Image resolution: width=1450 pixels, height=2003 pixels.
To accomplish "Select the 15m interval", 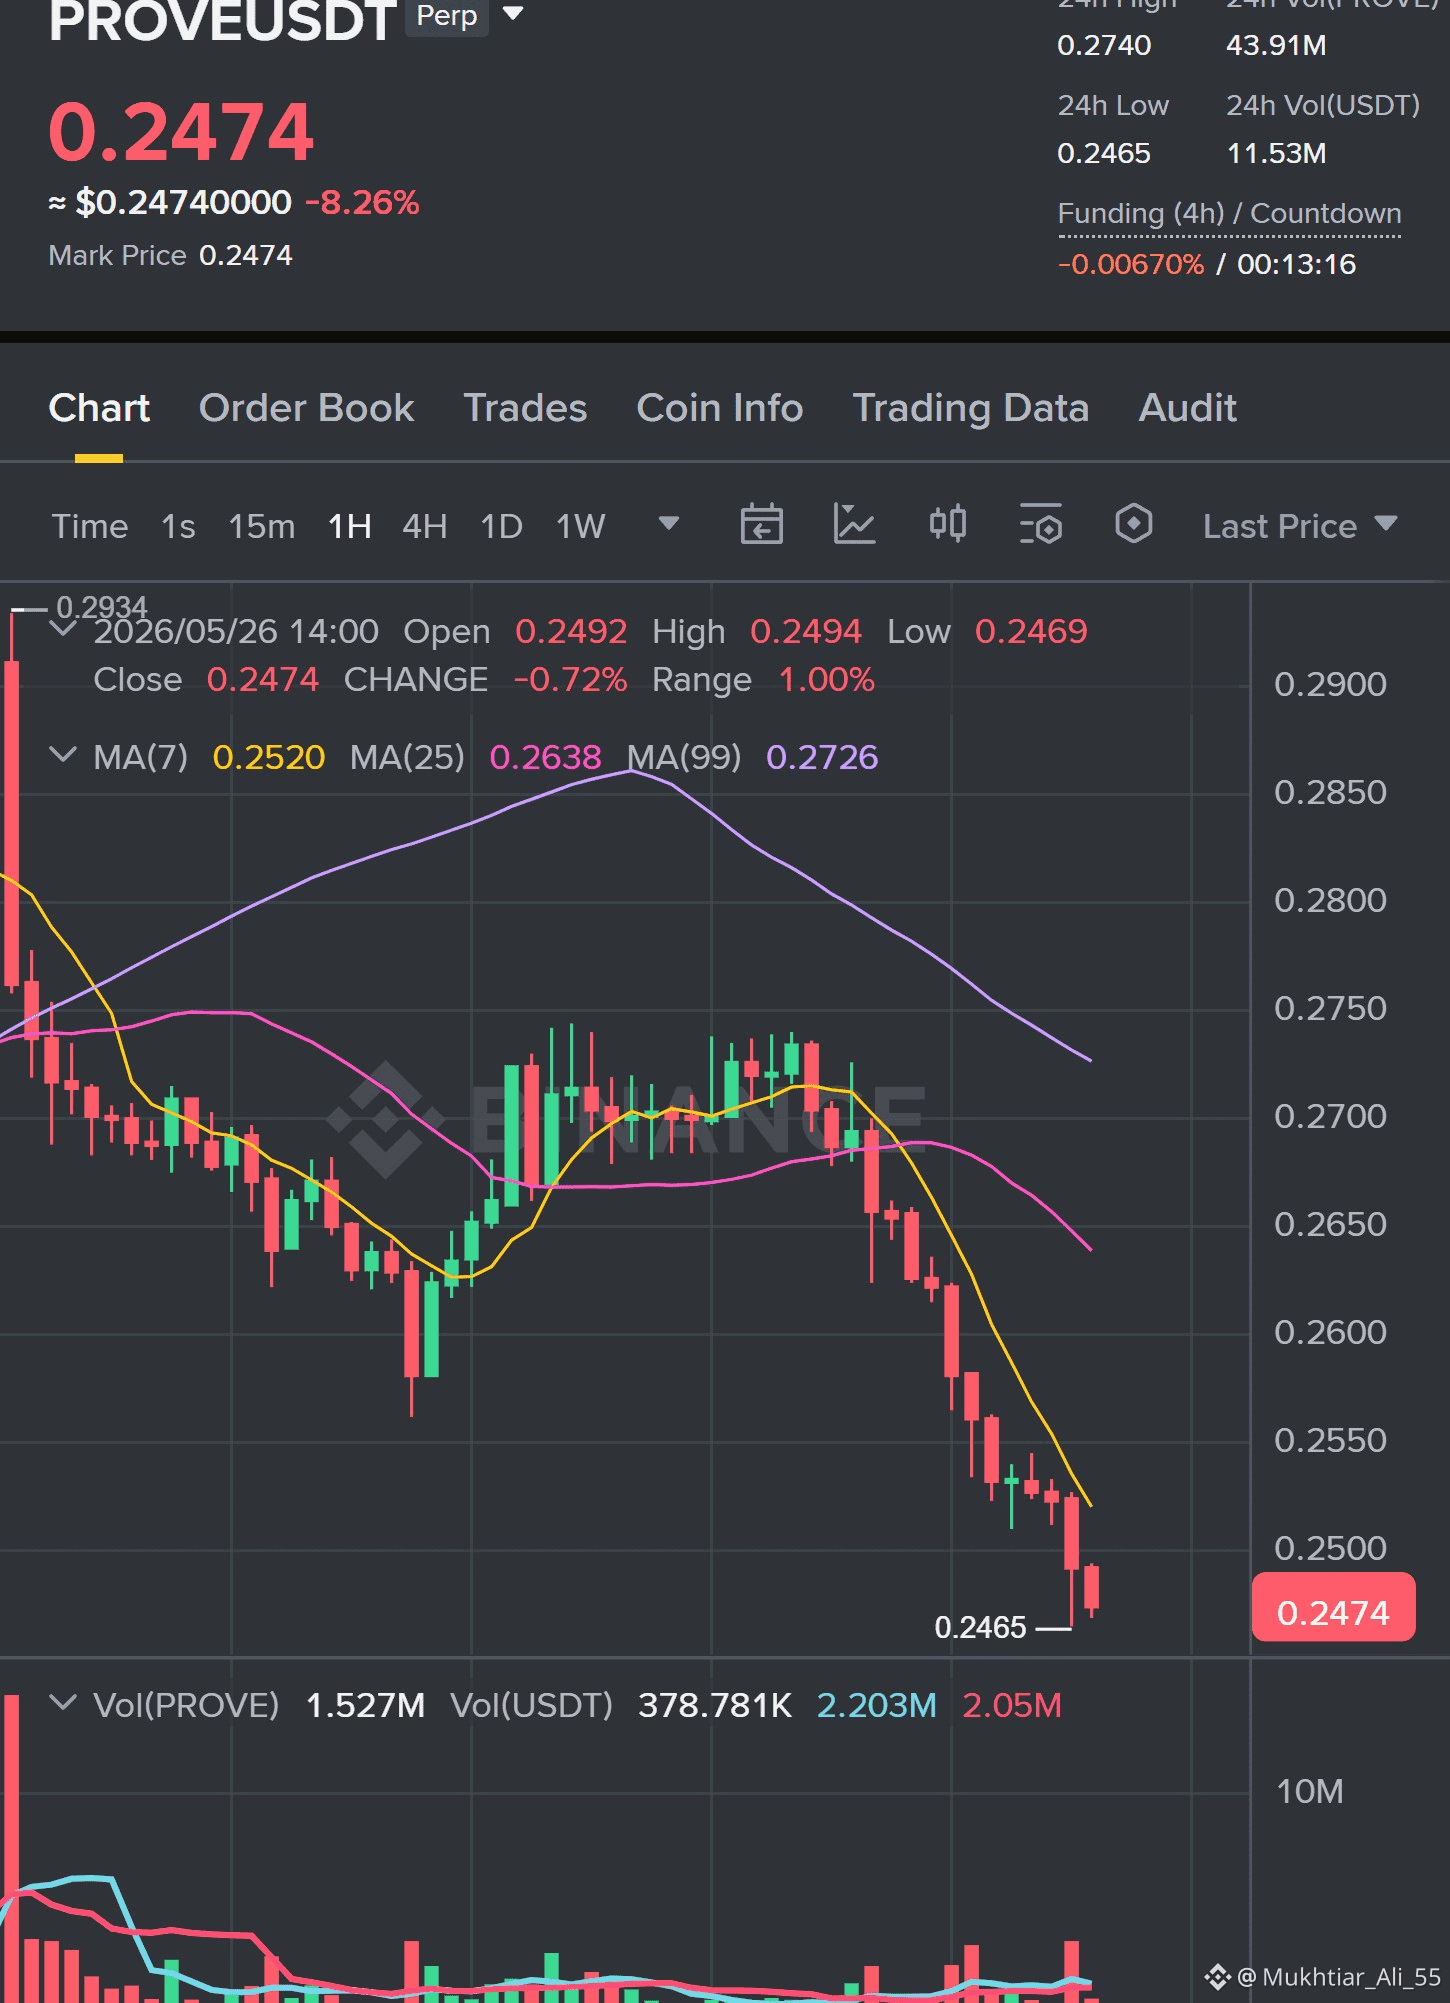I will pyautogui.click(x=261, y=526).
